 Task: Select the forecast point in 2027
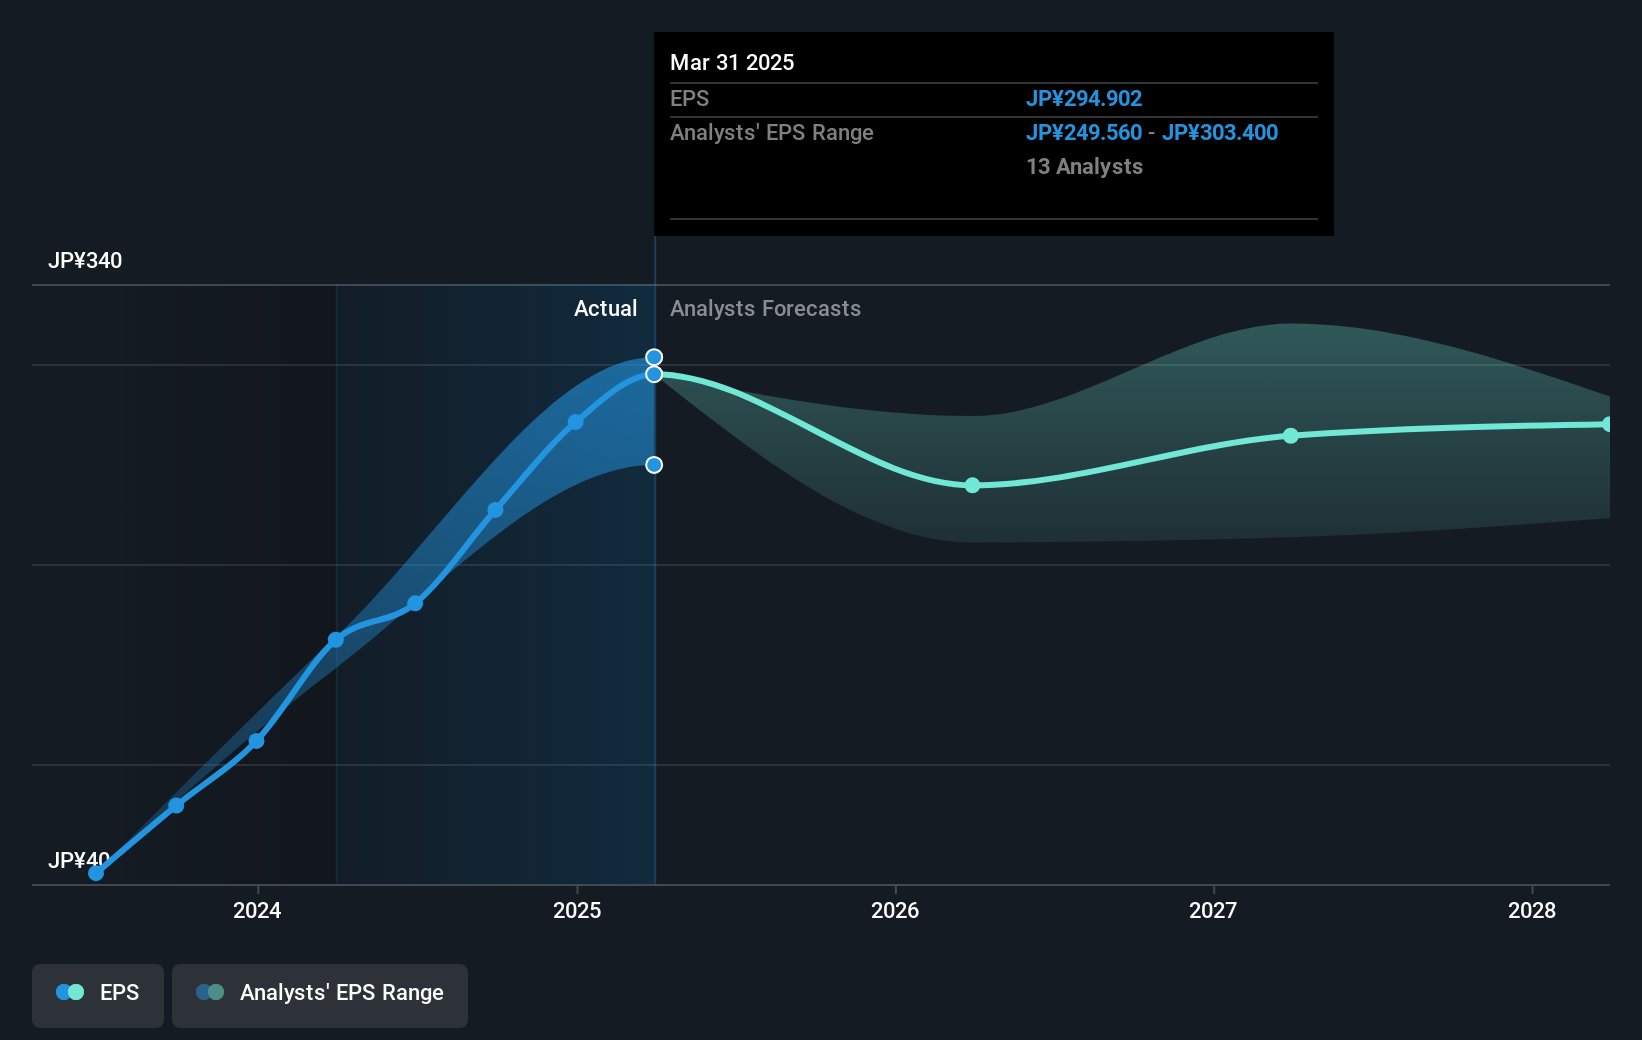(1291, 436)
